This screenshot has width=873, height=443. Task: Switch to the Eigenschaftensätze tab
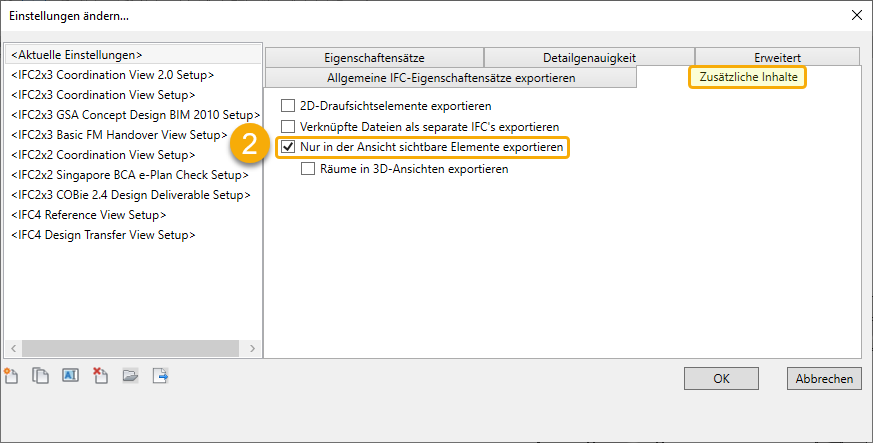(374, 58)
